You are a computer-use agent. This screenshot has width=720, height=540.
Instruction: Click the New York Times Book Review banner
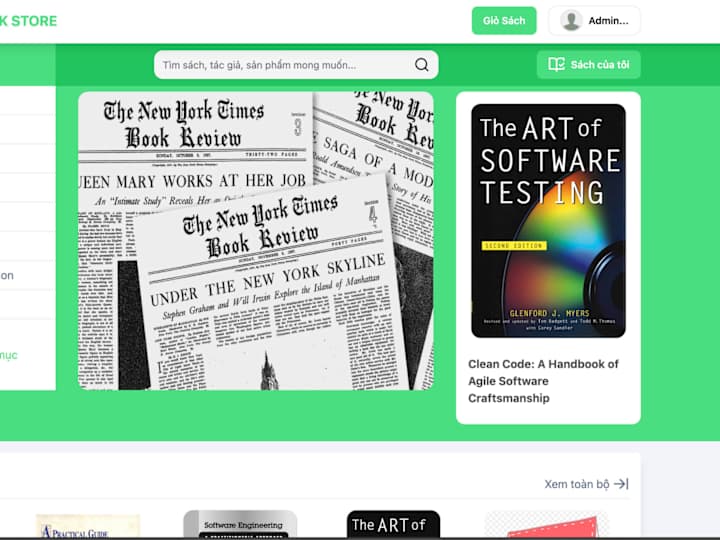click(256, 241)
